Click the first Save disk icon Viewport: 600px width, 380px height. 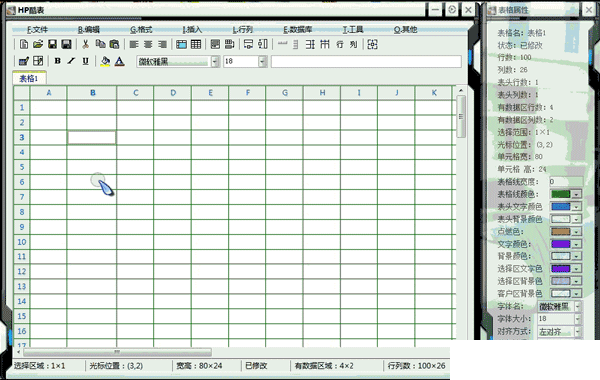[x=52, y=44]
